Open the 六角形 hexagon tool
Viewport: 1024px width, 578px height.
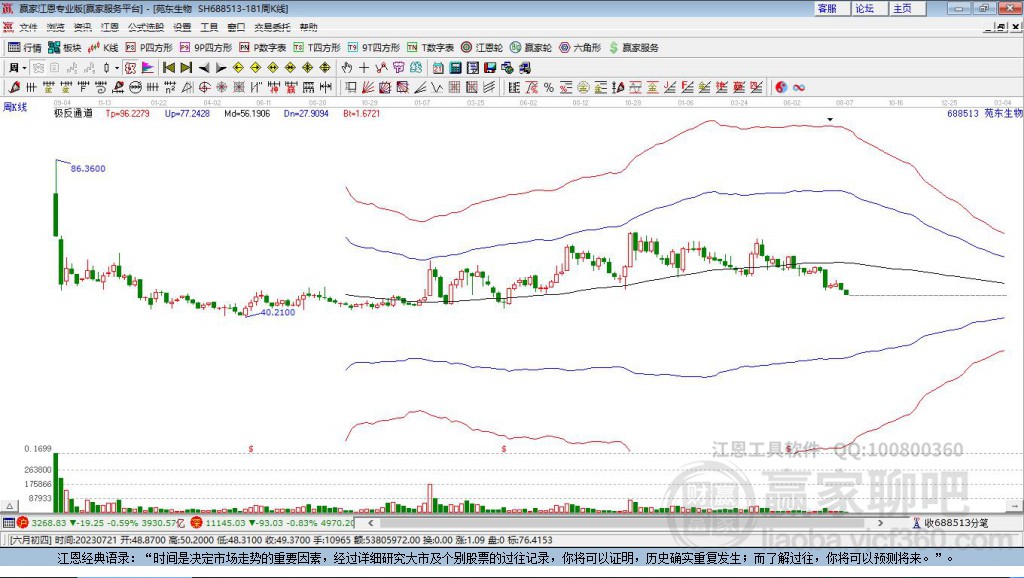tap(580, 48)
